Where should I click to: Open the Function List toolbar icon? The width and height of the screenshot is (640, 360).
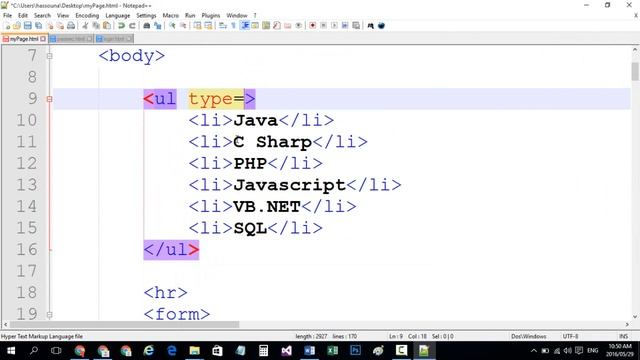(x=277, y=26)
